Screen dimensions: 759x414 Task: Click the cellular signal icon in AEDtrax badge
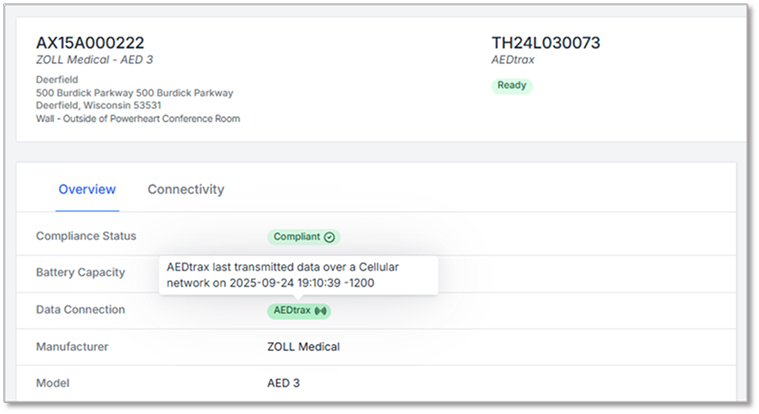pos(321,311)
